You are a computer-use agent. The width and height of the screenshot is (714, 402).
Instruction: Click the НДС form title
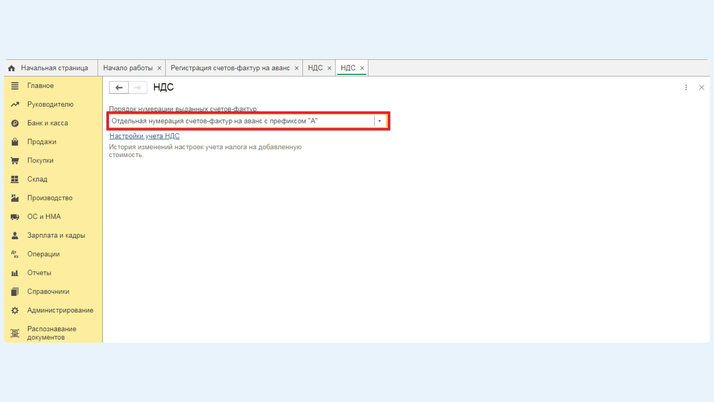[x=163, y=87]
